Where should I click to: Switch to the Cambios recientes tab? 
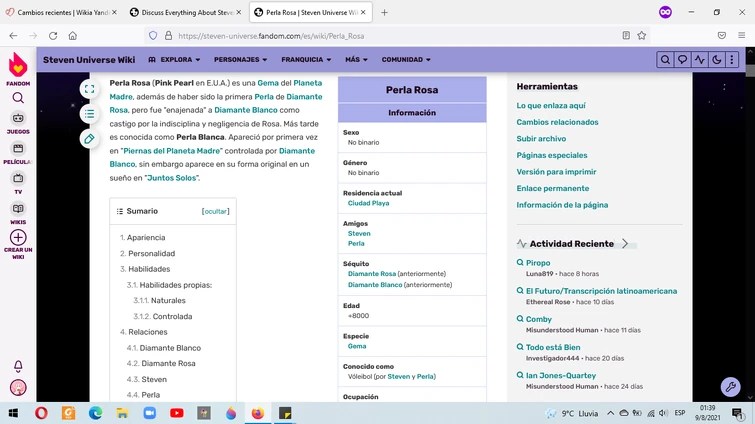click(61, 13)
